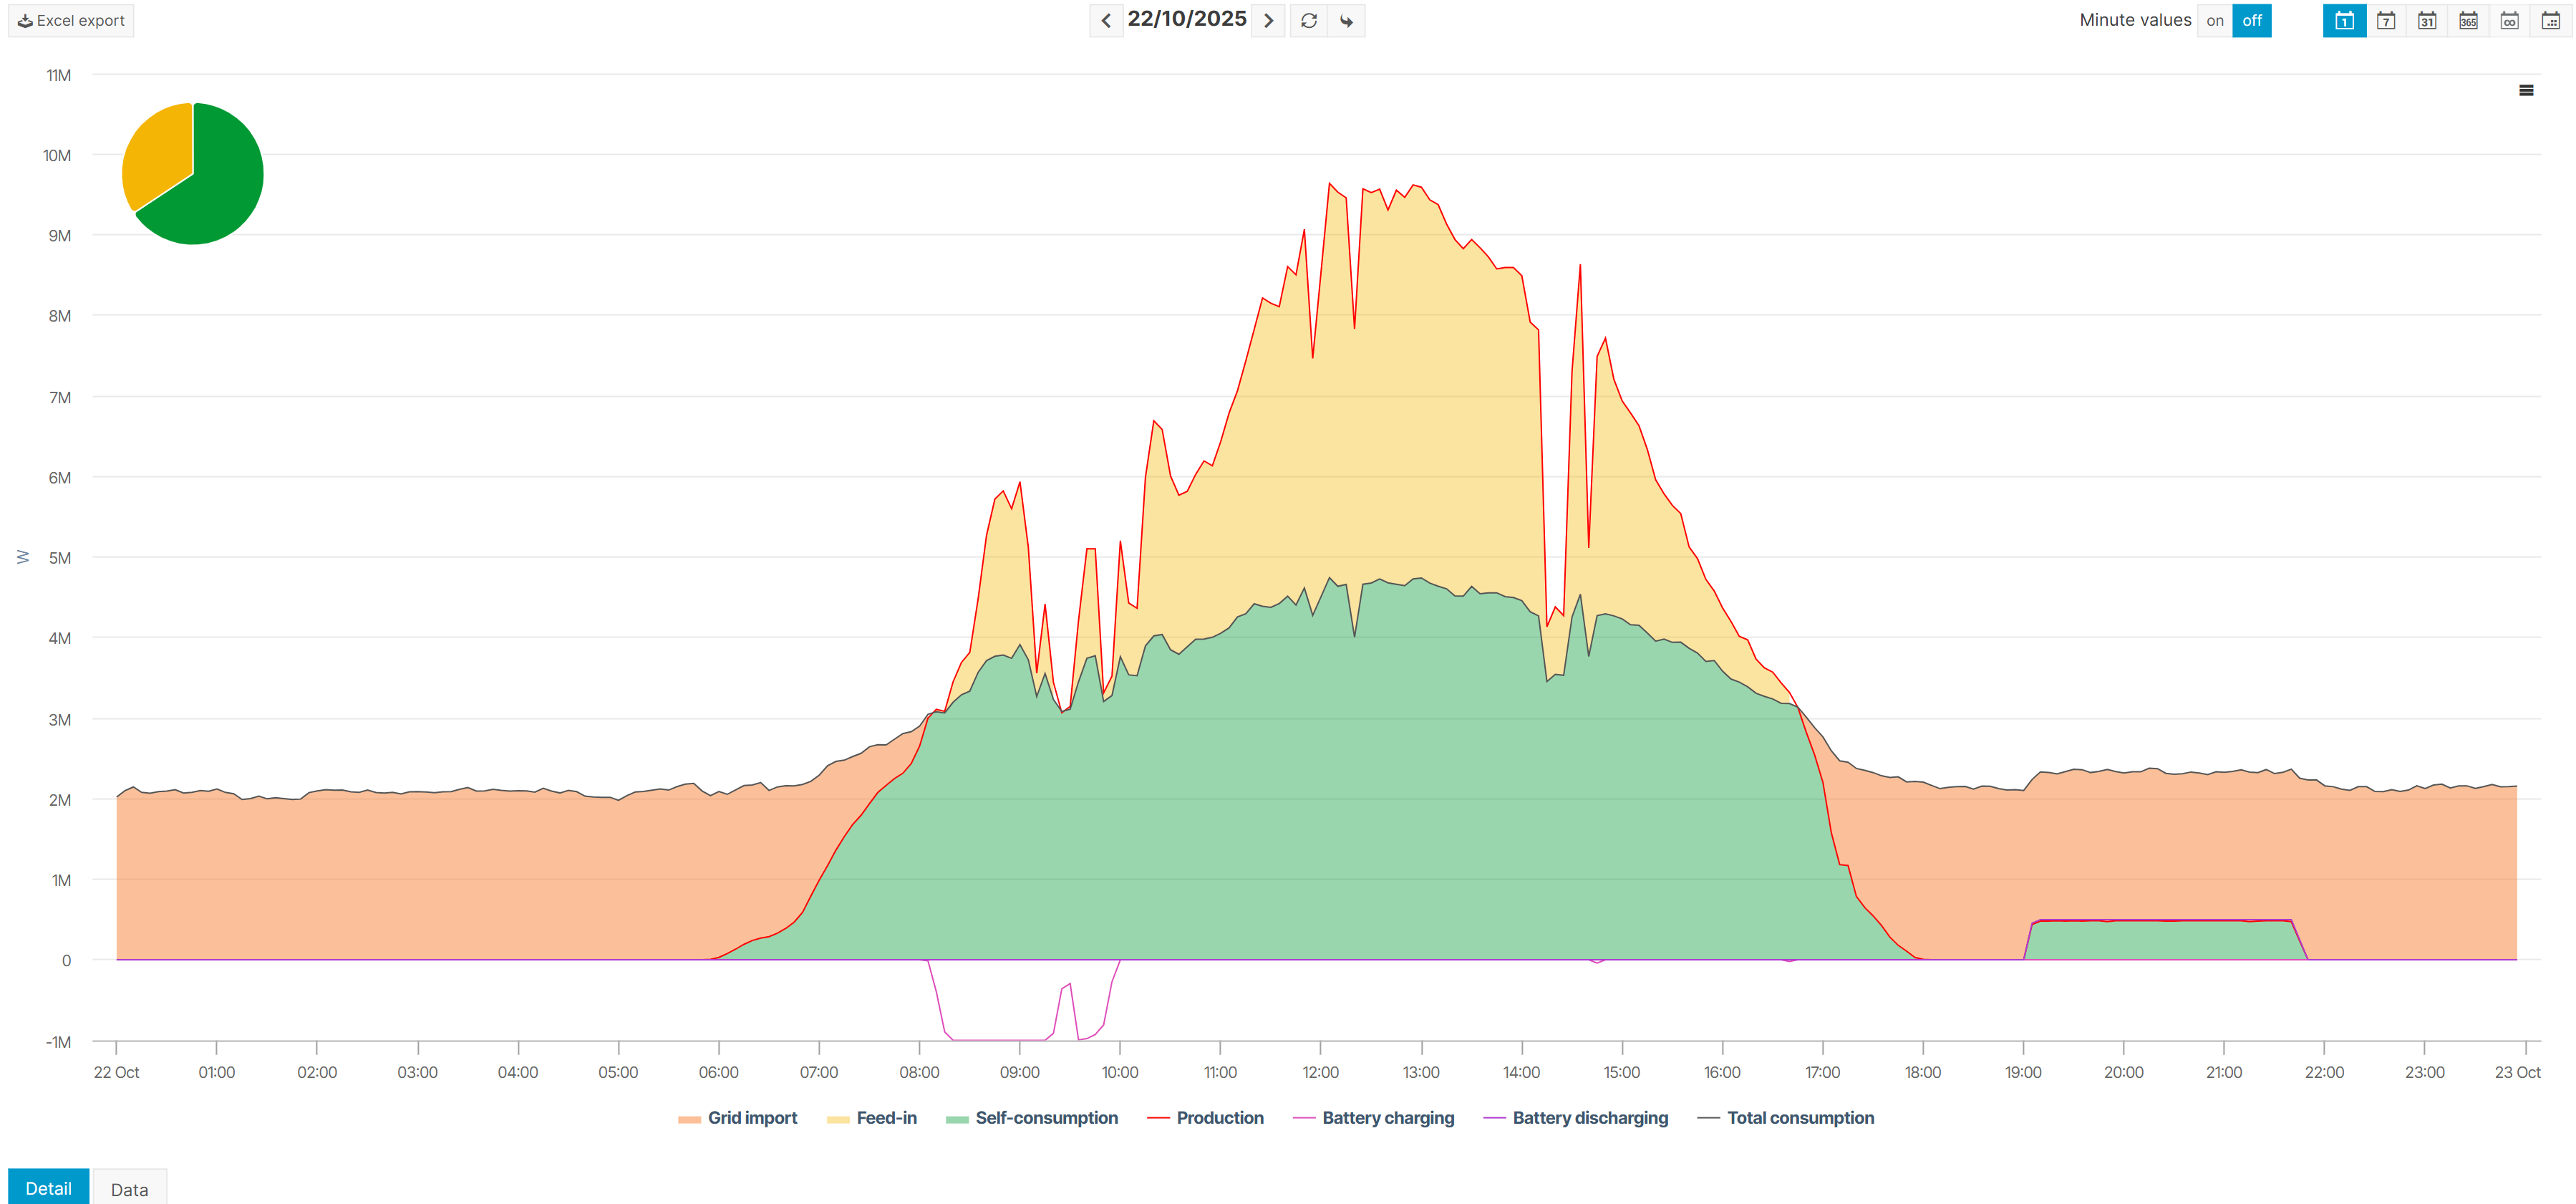This screenshot has height=1204, width=2576.
Task: Set Minute values to off
Action: pos(2251,20)
